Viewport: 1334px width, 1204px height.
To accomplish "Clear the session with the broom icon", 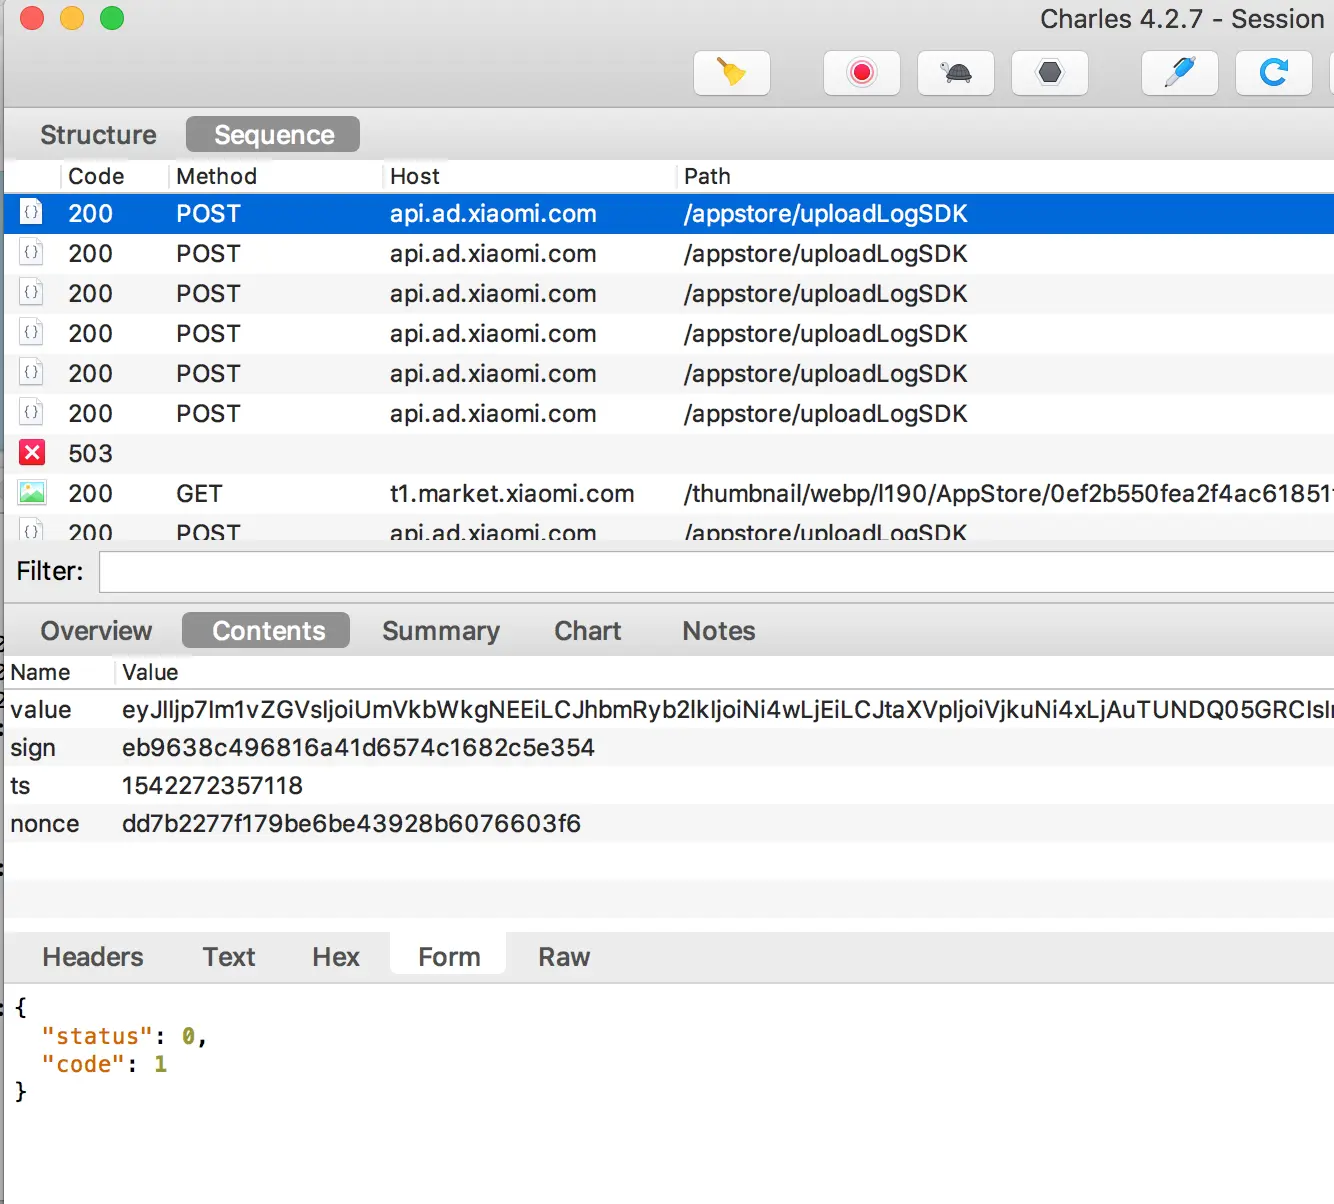I will [x=732, y=73].
